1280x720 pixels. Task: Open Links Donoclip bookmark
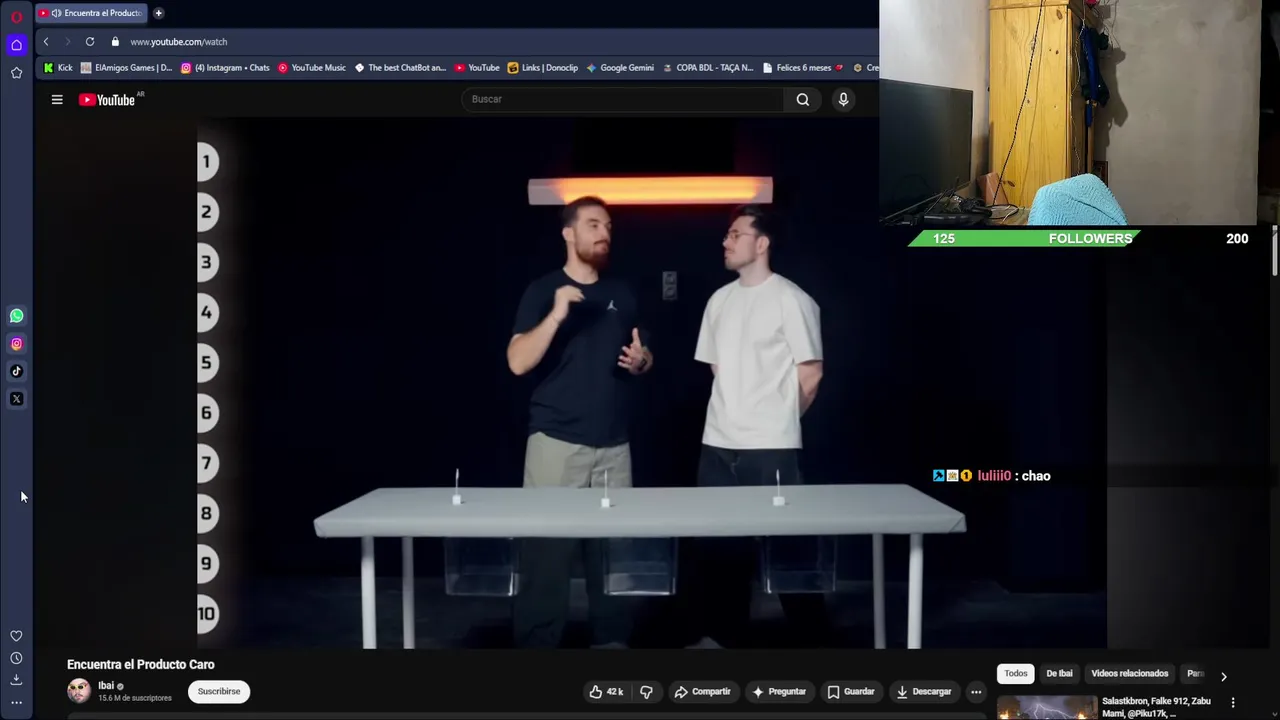click(543, 68)
